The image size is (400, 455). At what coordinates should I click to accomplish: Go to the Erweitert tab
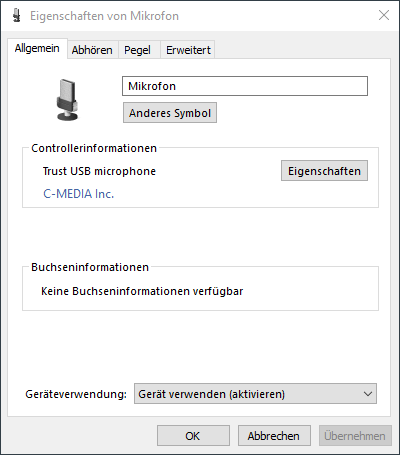(x=188, y=50)
